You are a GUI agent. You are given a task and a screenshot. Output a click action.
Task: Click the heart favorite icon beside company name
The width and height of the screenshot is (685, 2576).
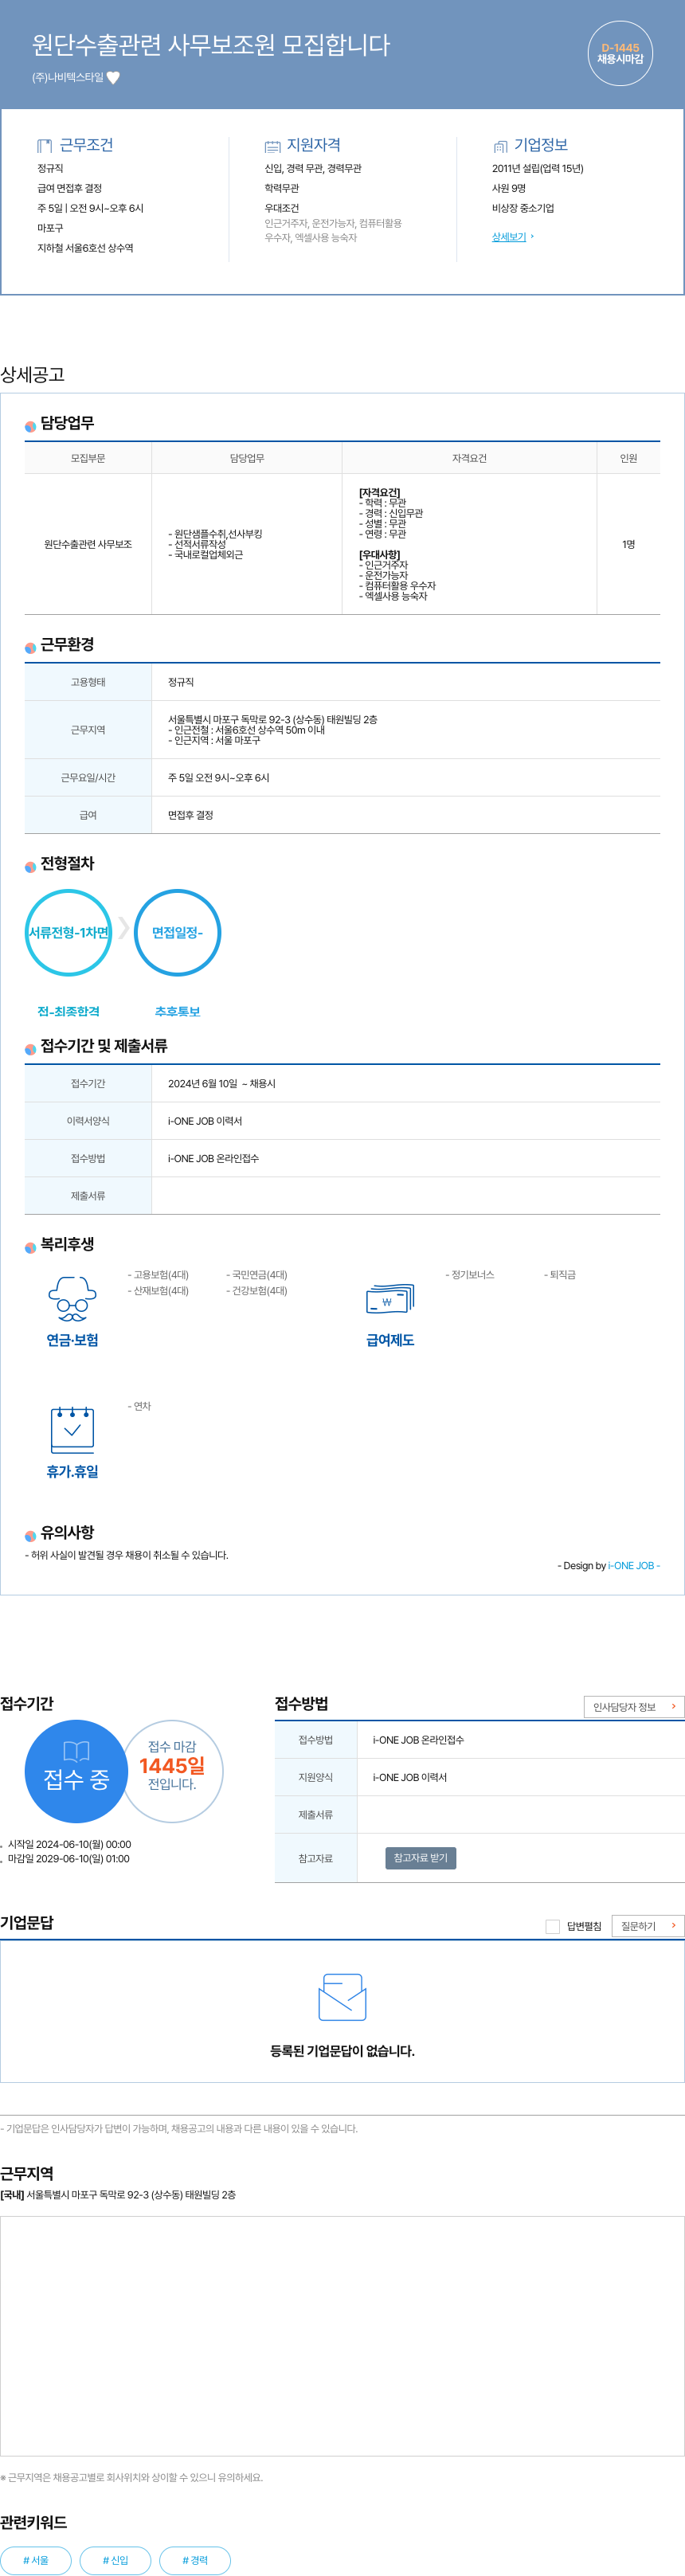pos(113,78)
